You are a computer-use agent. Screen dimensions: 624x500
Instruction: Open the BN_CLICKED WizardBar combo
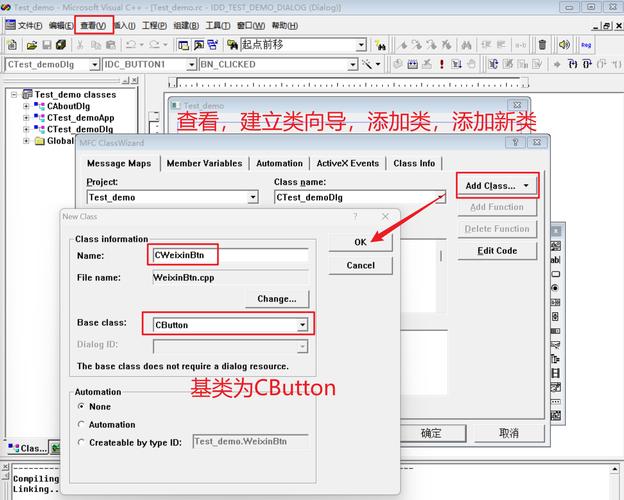[x=353, y=64]
